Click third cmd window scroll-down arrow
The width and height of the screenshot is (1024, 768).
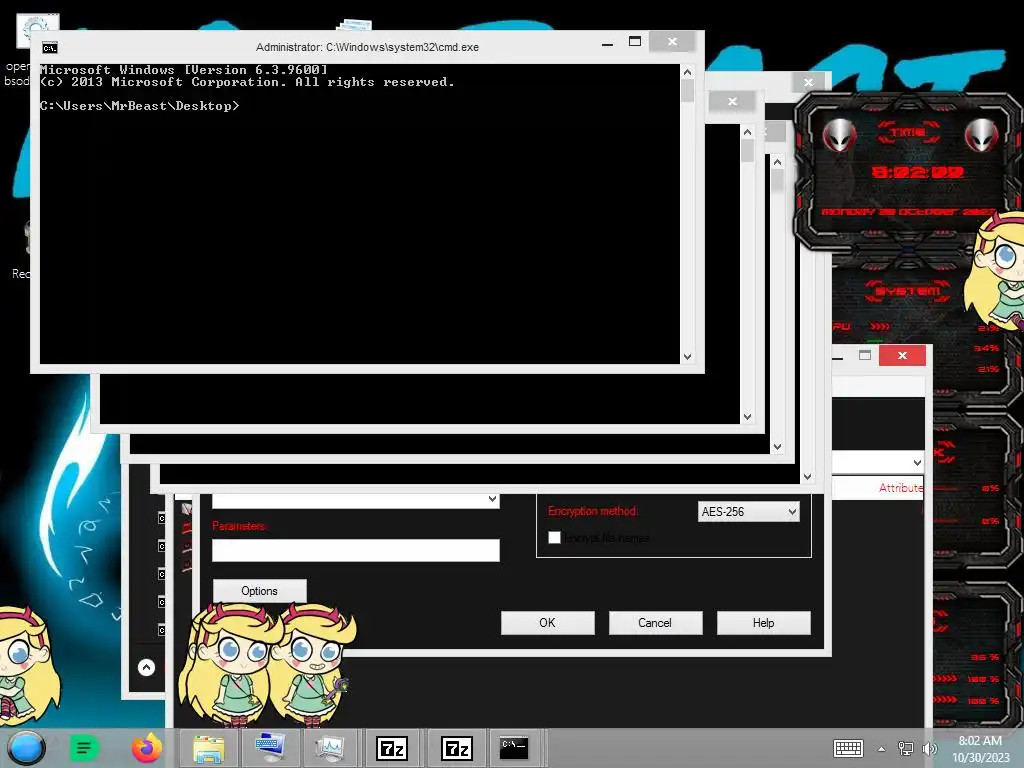[777, 447]
